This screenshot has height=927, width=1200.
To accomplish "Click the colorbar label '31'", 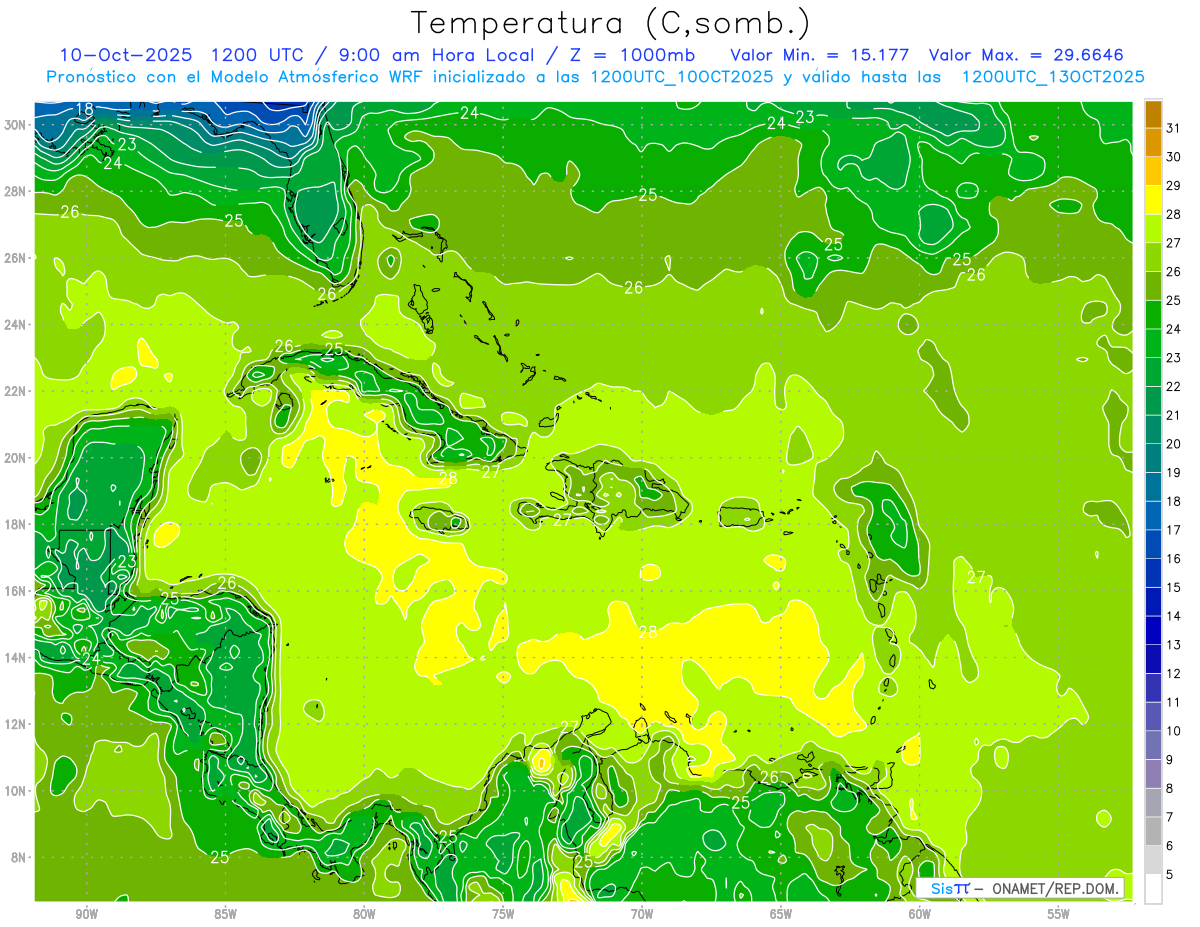I will pos(1173,127).
